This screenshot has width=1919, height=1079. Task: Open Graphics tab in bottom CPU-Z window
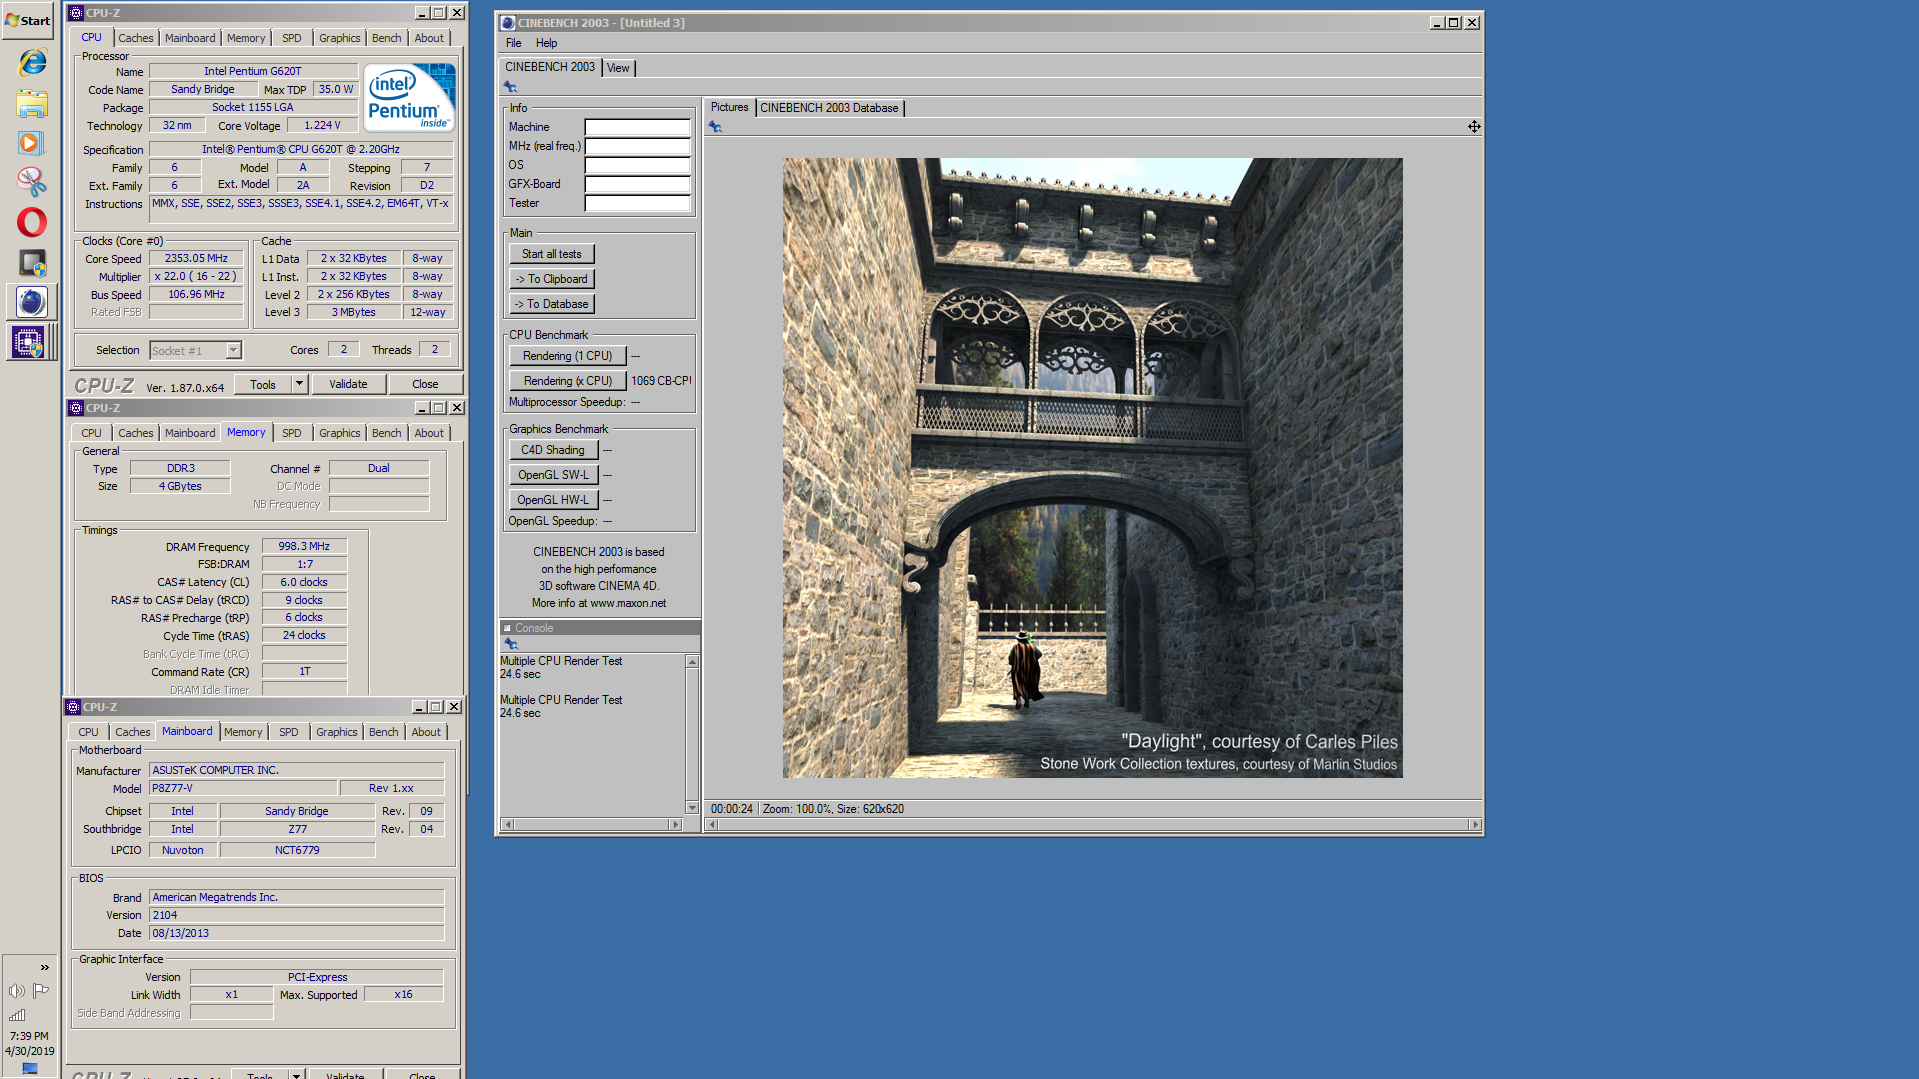[x=337, y=732]
